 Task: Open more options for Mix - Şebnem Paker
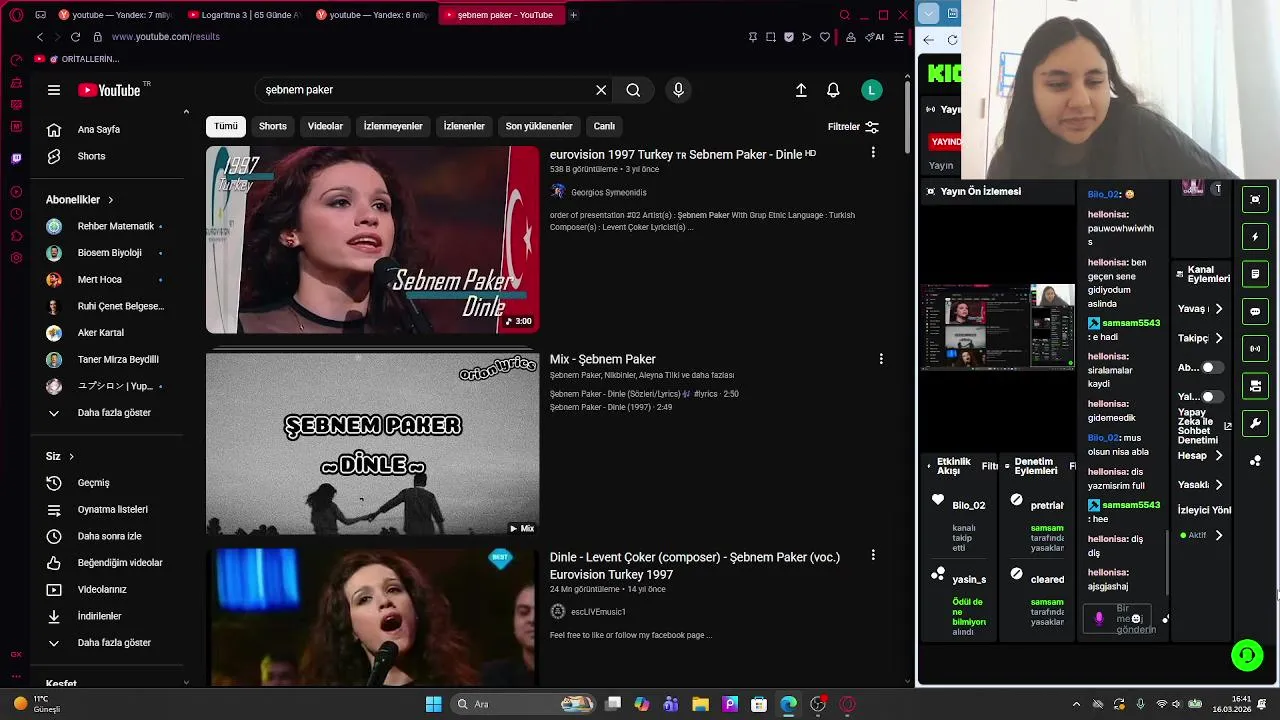(x=881, y=359)
